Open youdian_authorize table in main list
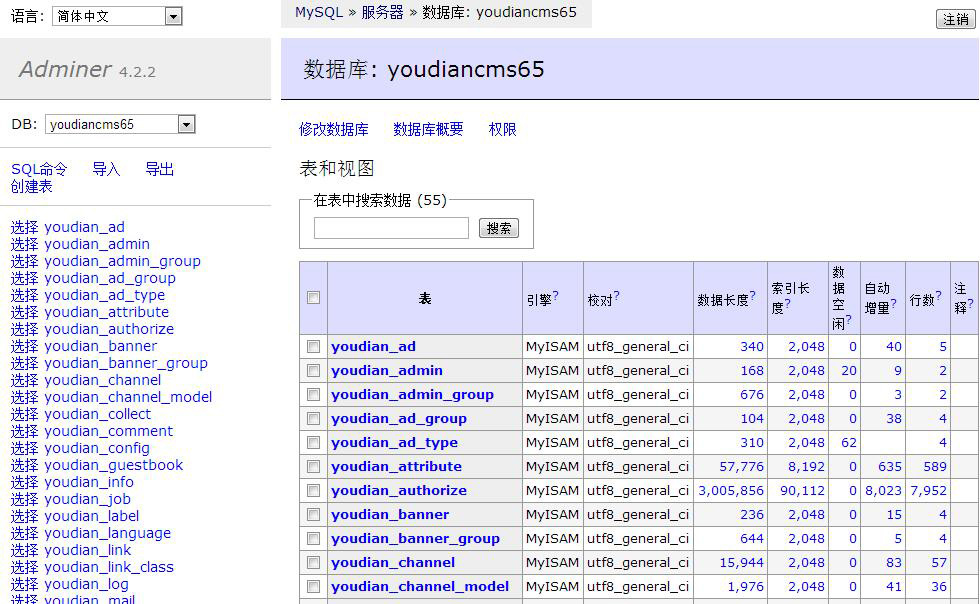980x604 pixels. click(x=399, y=491)
